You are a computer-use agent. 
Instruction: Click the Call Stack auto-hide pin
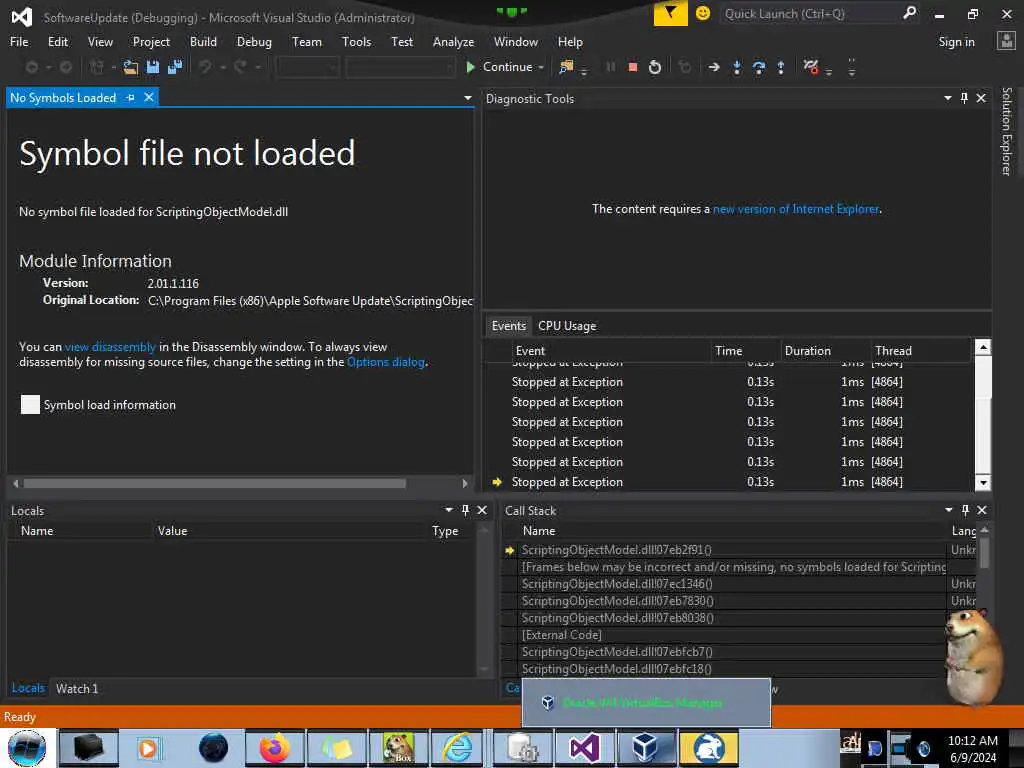coord(965,510)
